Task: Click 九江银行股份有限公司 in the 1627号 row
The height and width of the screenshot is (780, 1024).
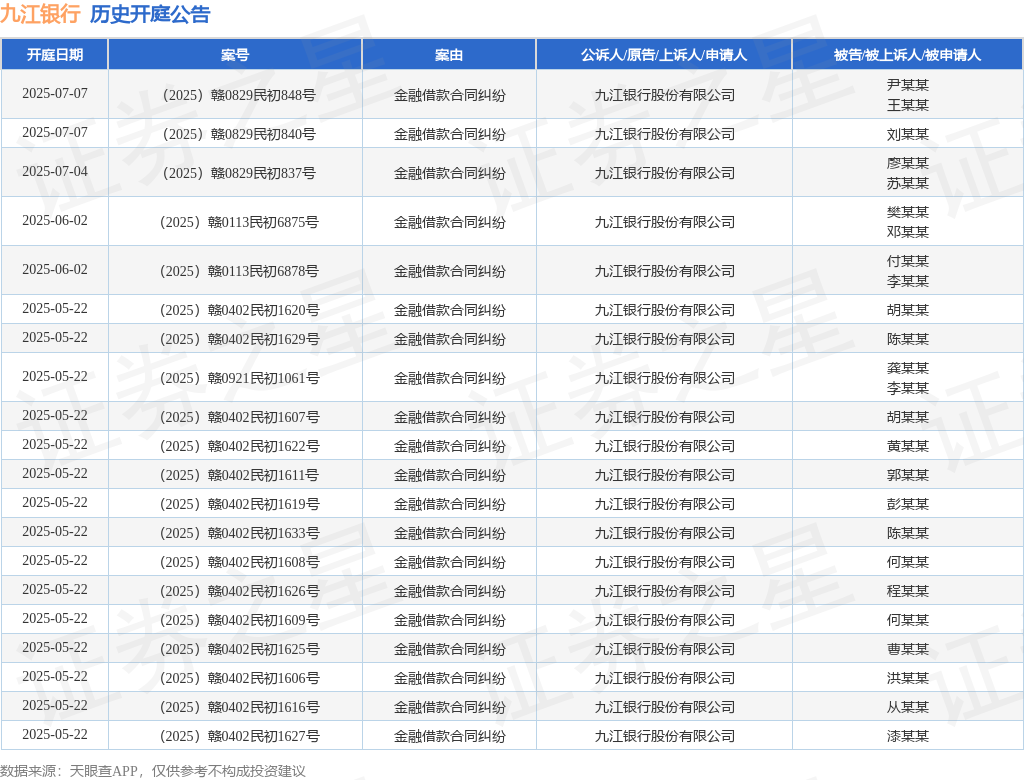Action: (x=664, y=736)
